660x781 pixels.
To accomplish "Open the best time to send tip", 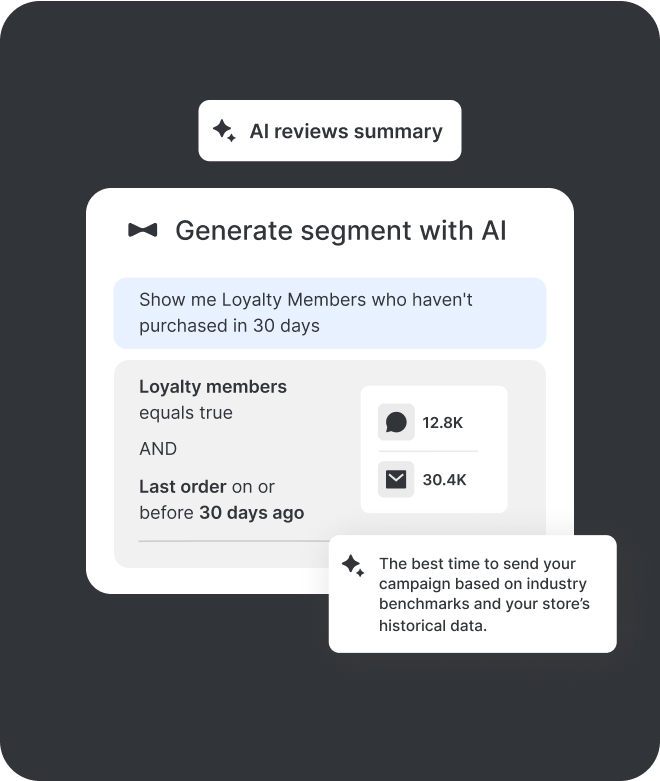I will tap(482, 594).
